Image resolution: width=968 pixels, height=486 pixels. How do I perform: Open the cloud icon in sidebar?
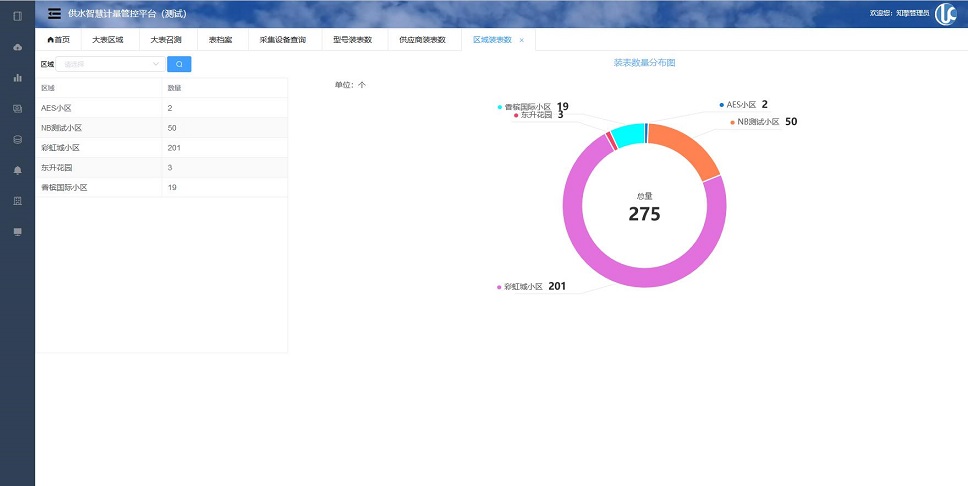[17, 47]
